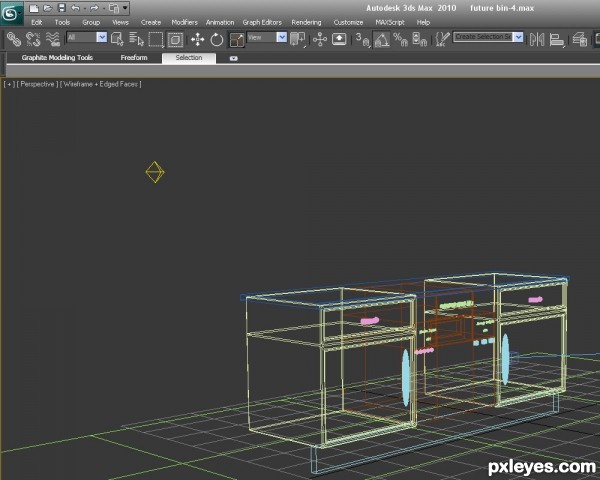Open Edit Named Selection Sets
Viewport: 600px width, 480px height.
[442, 39]
